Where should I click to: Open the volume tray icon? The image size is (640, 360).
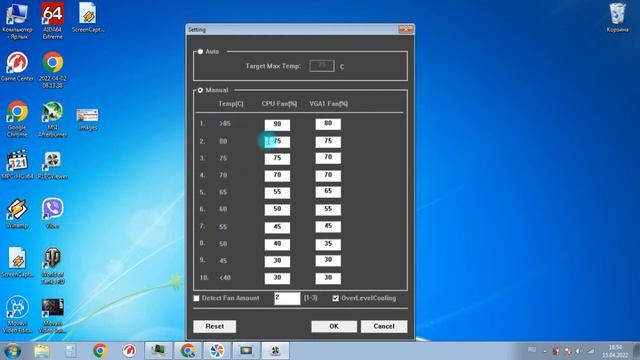coord(578,351)
